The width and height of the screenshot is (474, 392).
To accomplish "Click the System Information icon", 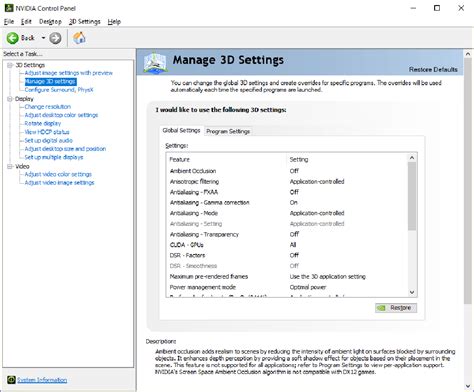I will [11, 380].
